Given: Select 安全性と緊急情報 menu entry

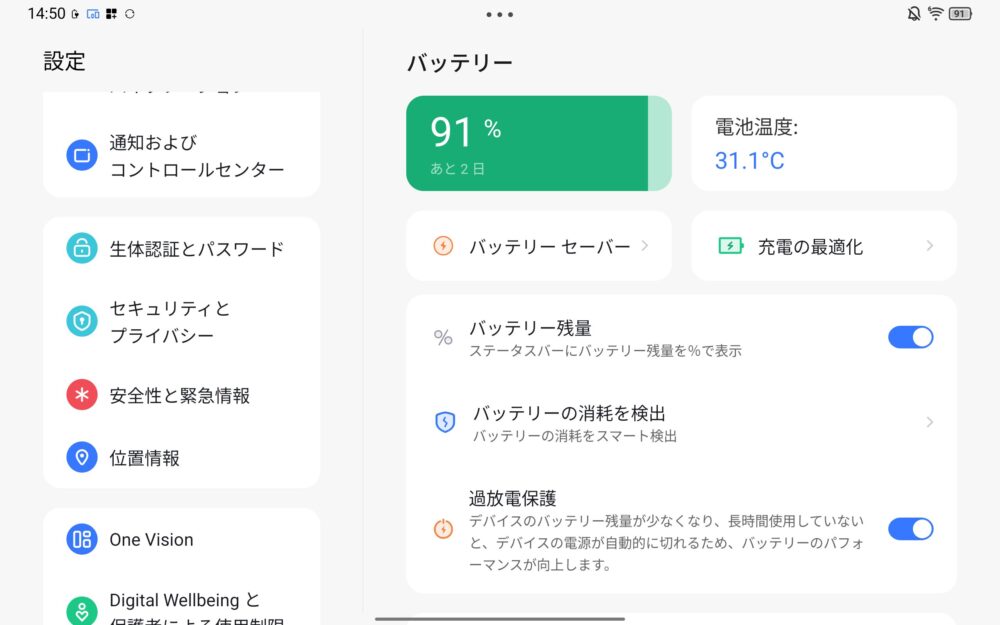Looking at the screenshot, I should [180, 396].
